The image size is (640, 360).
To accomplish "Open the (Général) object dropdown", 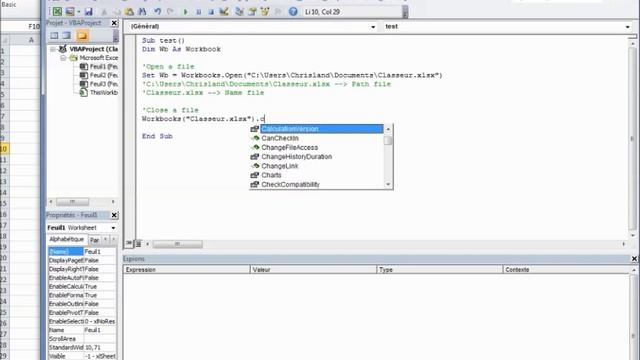I will [x=373, y=27].
